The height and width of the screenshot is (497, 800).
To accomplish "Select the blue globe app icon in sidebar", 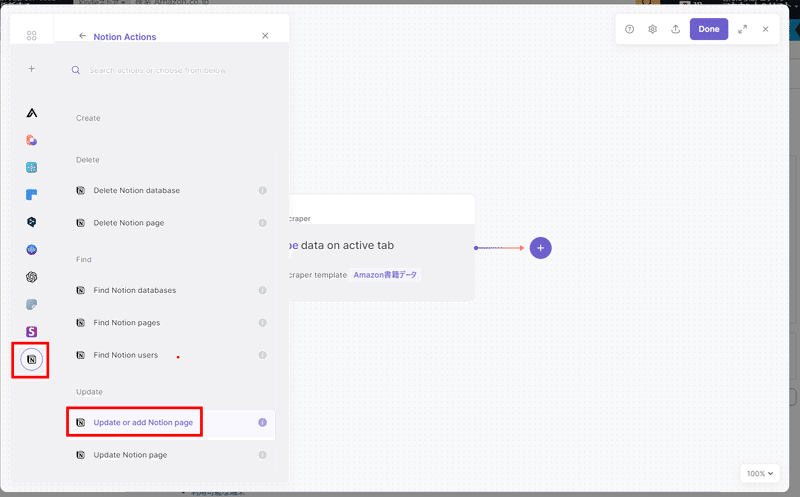I will tap(32, 250).
